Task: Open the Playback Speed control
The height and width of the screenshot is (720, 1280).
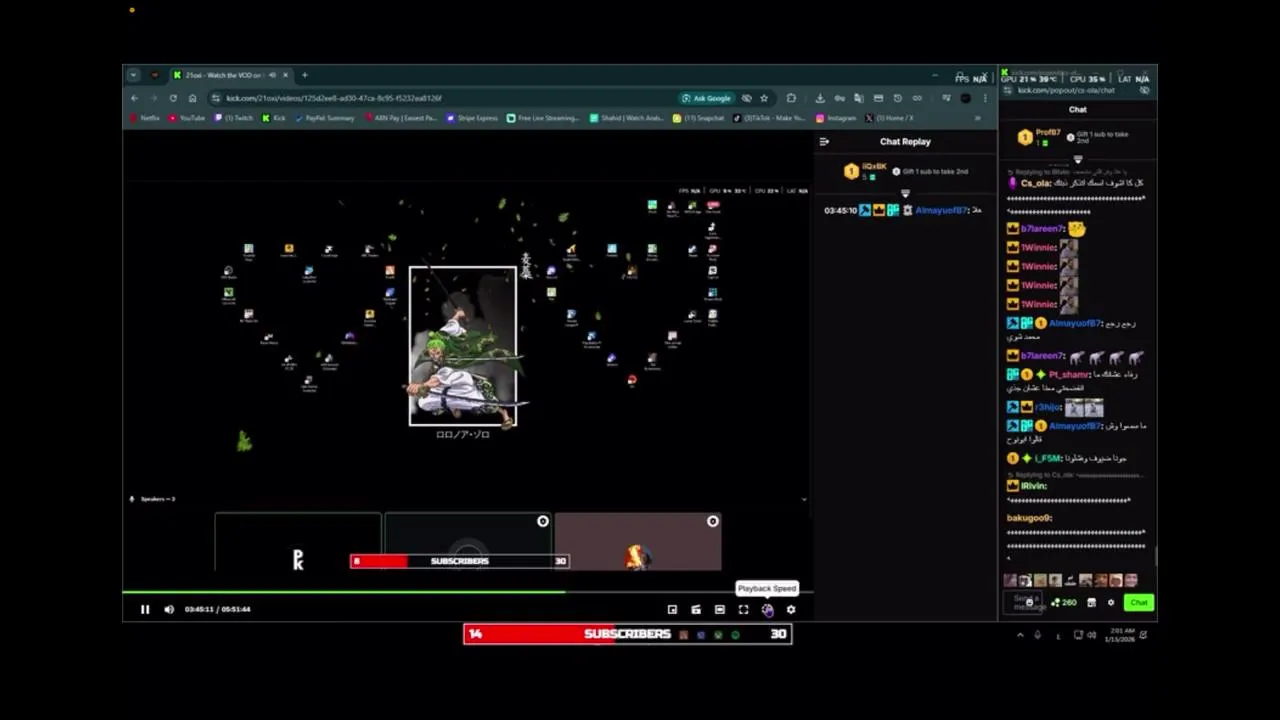Action: tap(767, 609)
